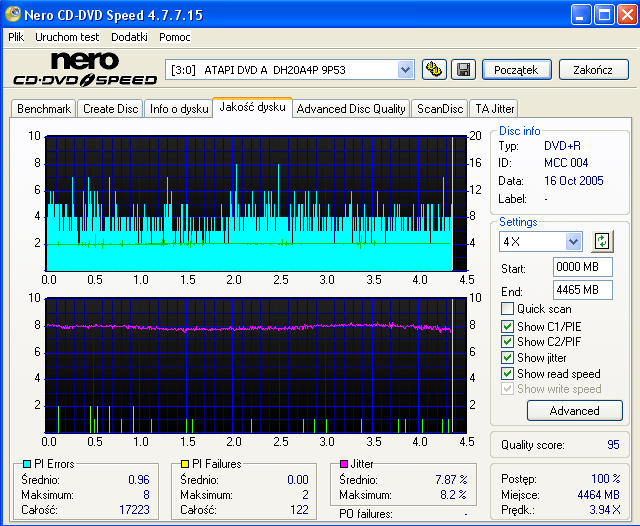The height and width of the screenshot is (526, 640).
Task: Open the drive selection dropdown
Action: tap(405, 70)
